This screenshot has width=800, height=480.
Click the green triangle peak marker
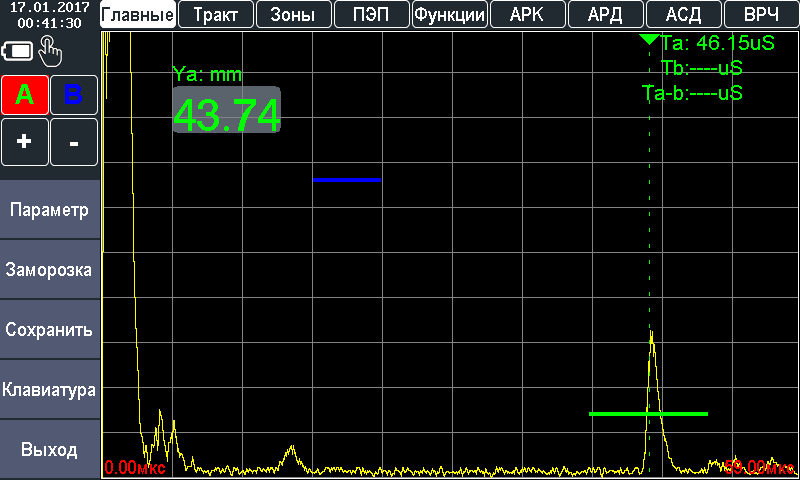pyautogui.click(x=649, y=40)
